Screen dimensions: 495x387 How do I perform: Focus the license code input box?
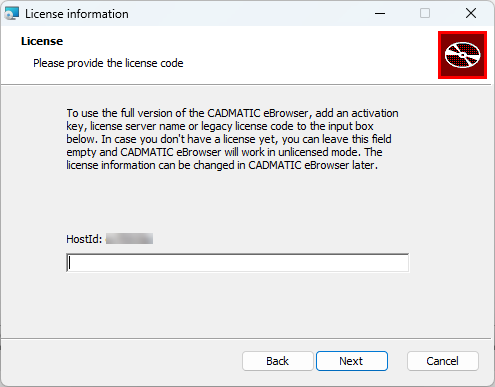[x=238, y=263]
